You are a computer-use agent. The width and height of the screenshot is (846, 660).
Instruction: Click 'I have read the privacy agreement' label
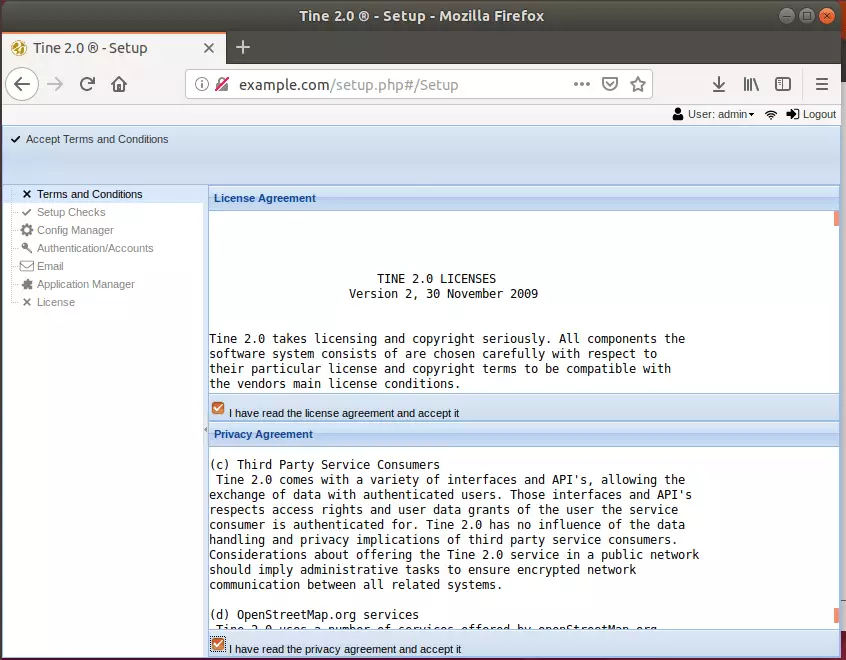[345, 649]
